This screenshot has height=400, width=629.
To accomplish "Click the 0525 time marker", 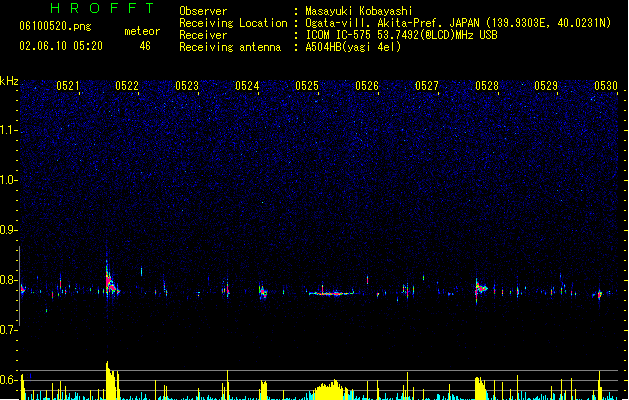I will tap(307, 86).
